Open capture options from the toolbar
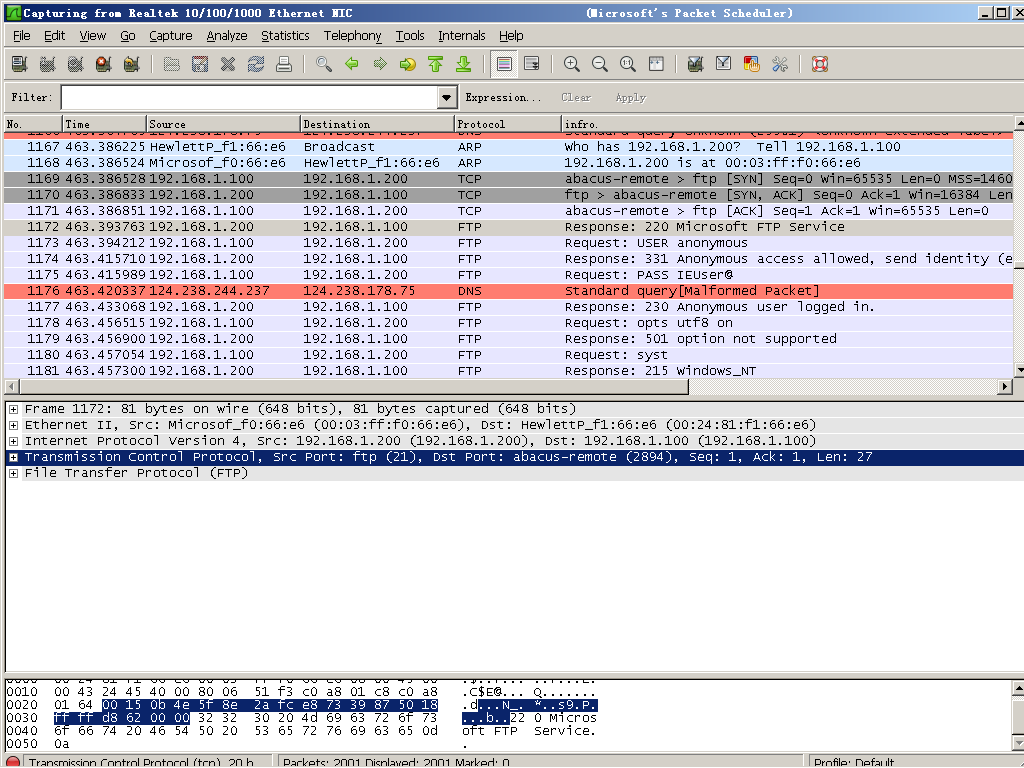The height and width of the screenshot is (768, 1024). tap(47, 64)
